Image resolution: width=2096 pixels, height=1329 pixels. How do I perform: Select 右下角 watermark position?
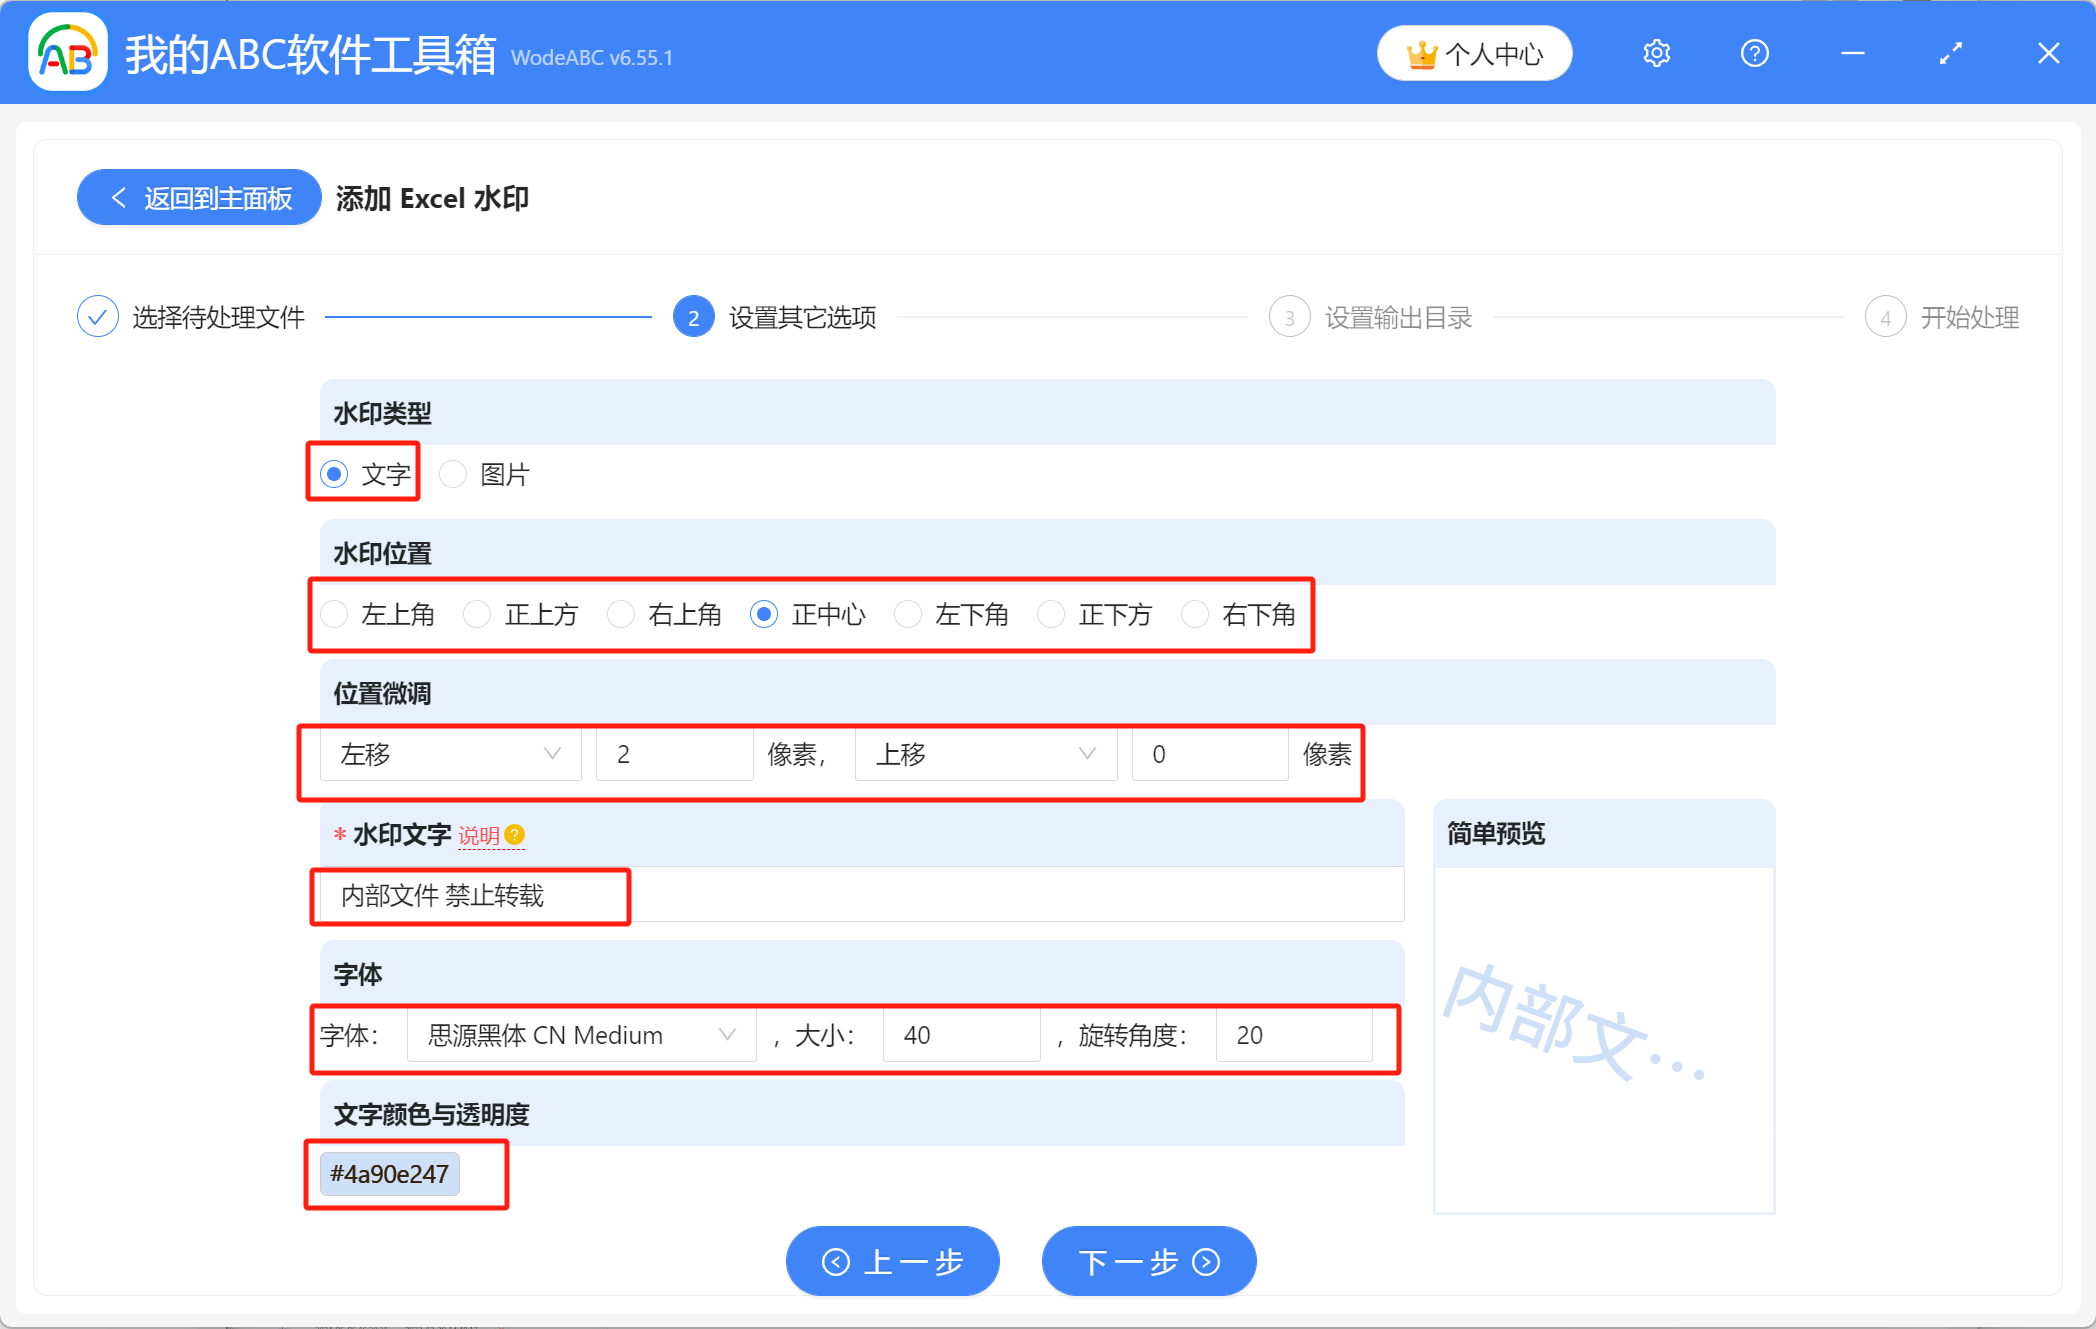[1196, 614]
